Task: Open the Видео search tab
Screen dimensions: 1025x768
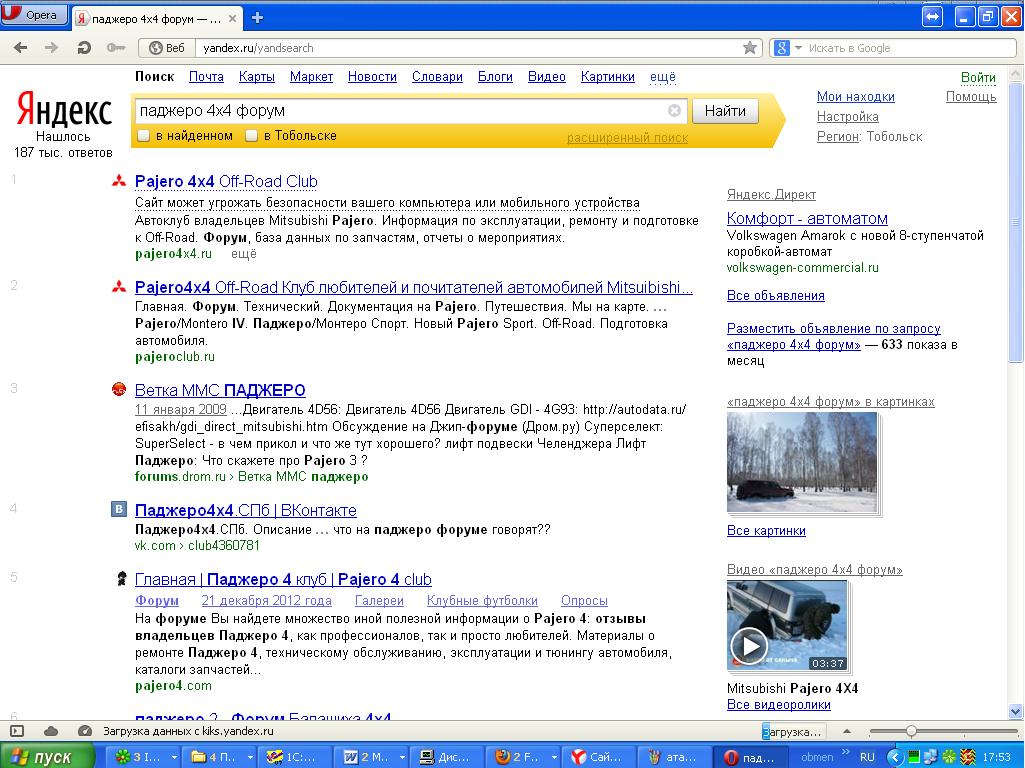Action: (546, 77)
